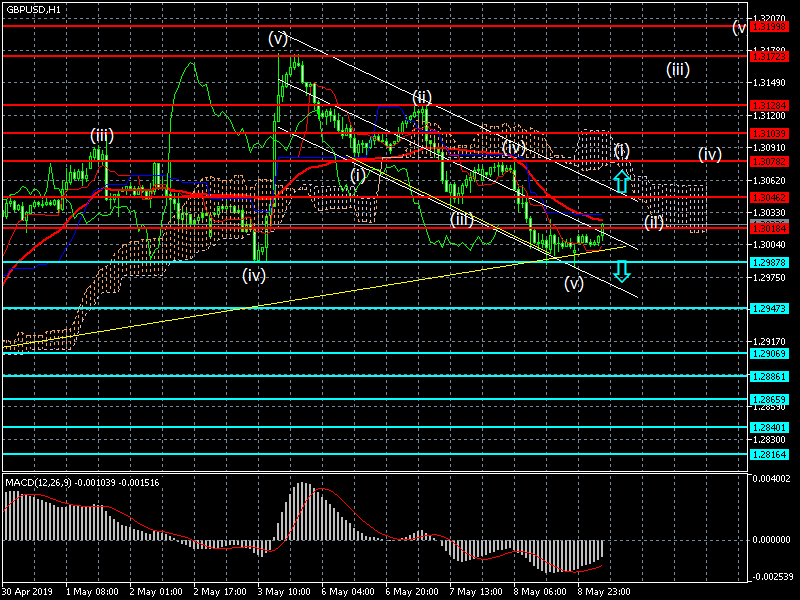Select the (ii) wave label above 6 May peak
Screen dimensions: 800x600
coord(422,97)
